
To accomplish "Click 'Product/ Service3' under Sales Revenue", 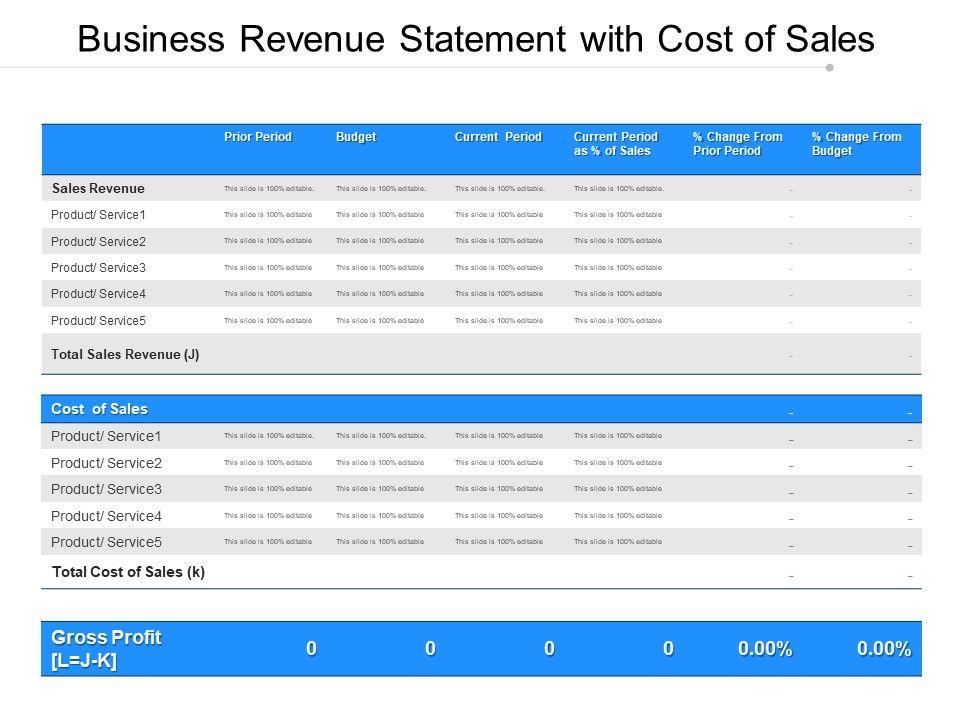I will [98, 268].
